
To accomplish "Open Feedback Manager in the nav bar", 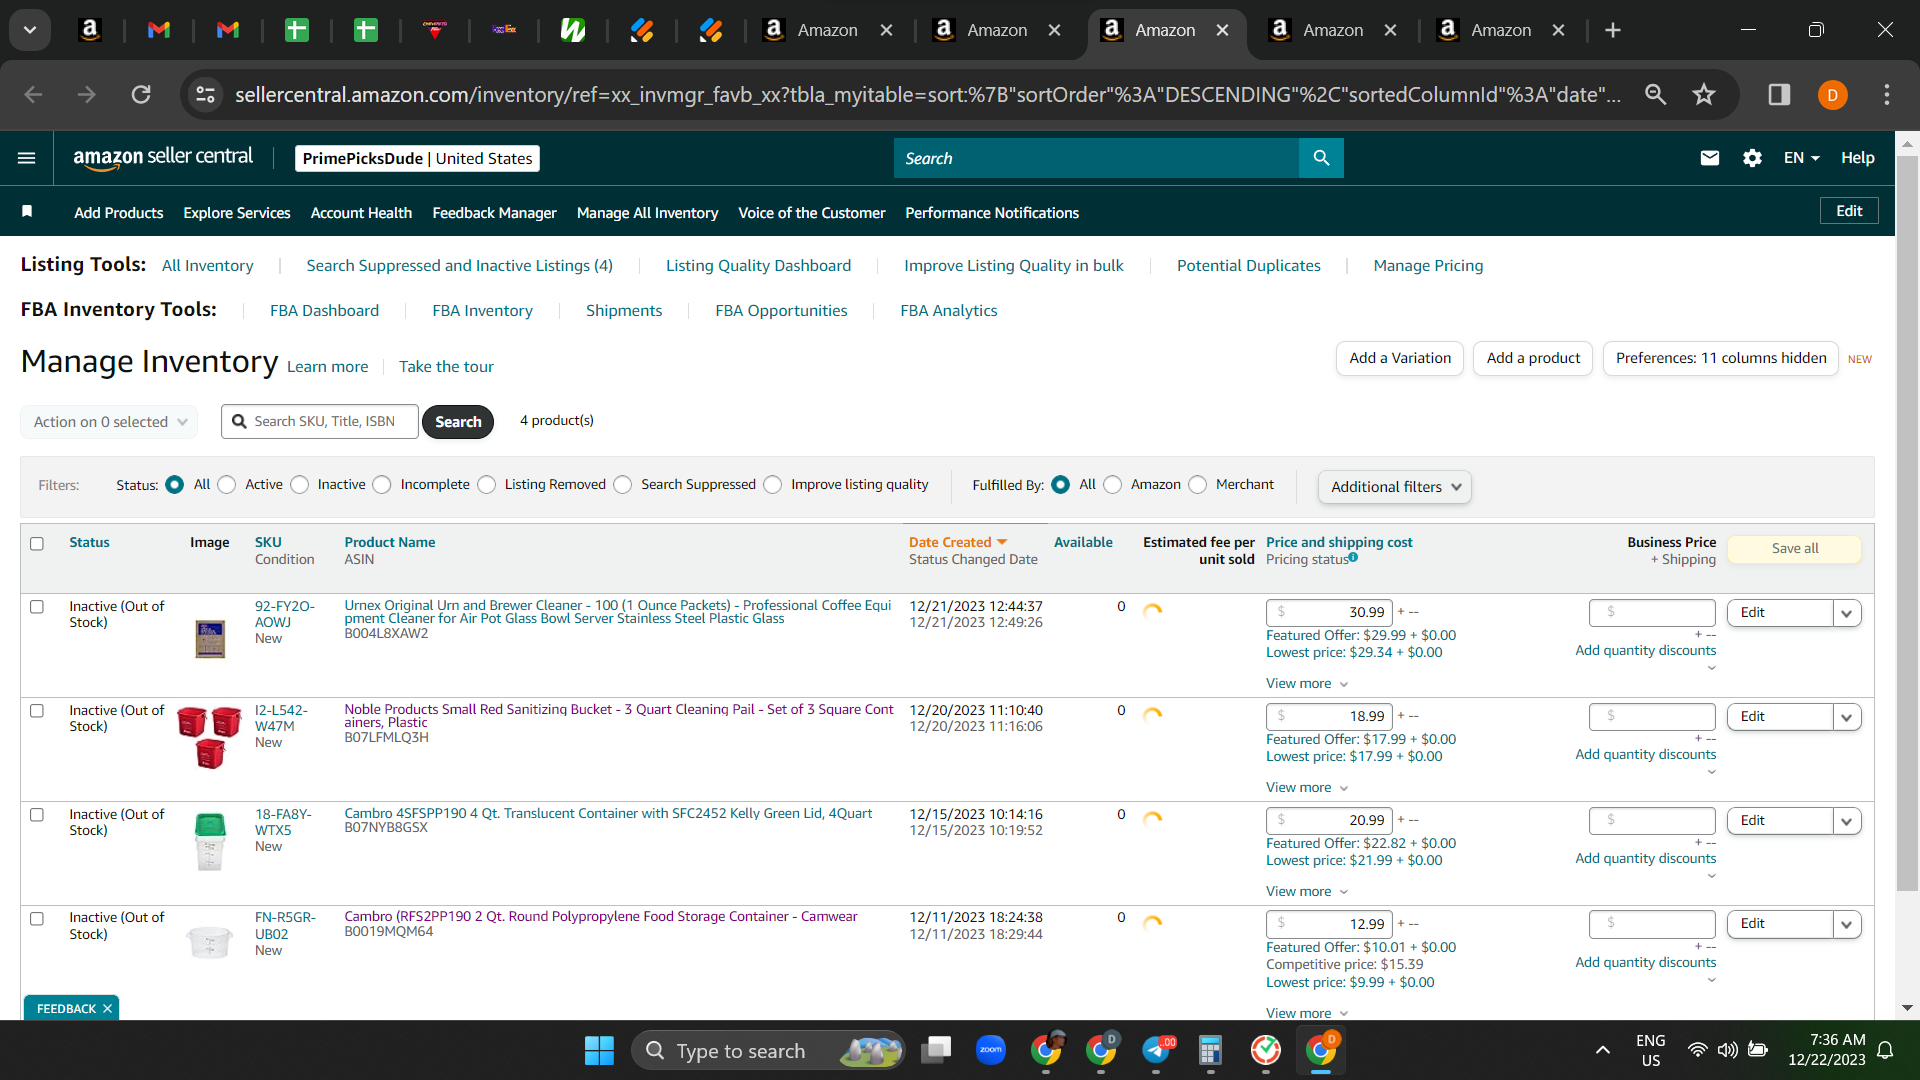I will [494, 213].
